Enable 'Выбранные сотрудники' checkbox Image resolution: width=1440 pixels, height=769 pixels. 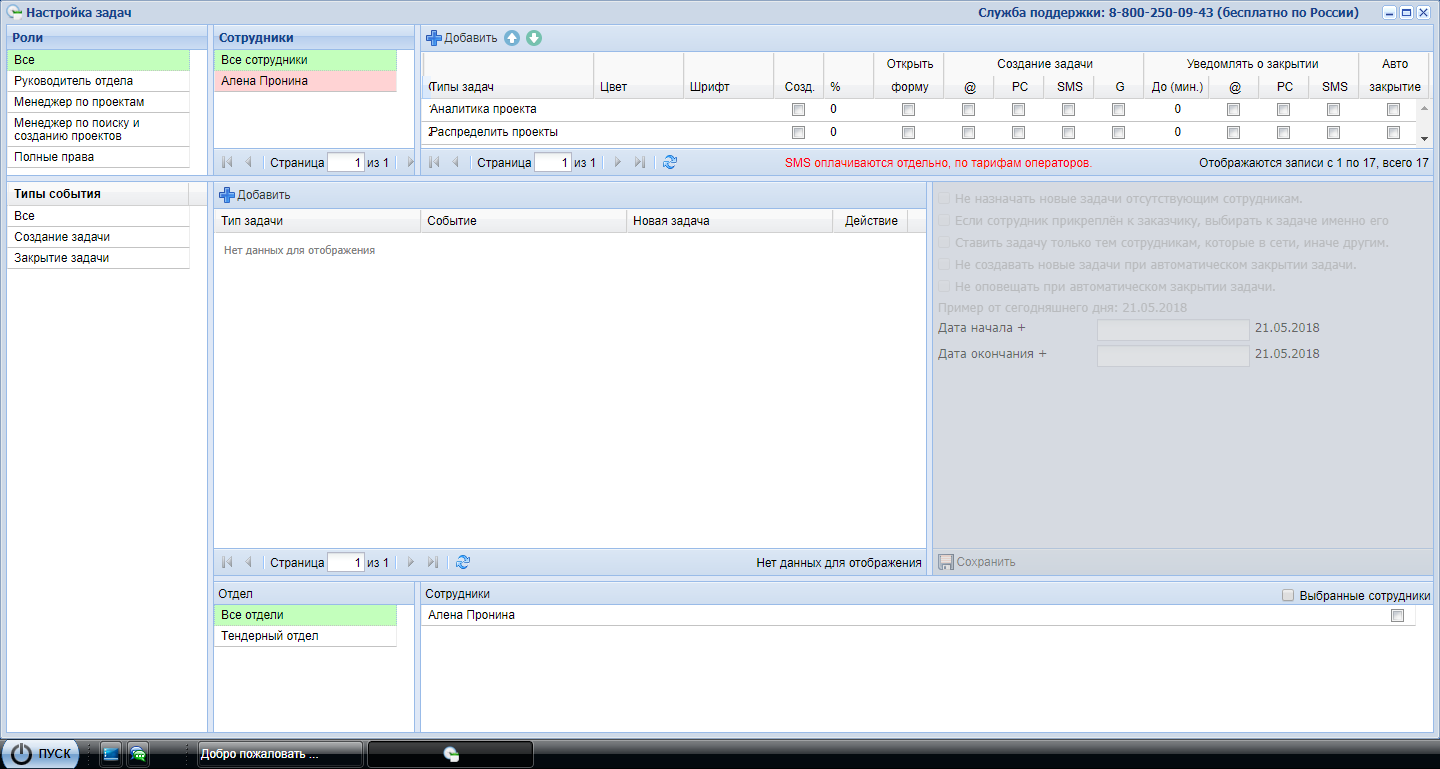[1288, 596]
